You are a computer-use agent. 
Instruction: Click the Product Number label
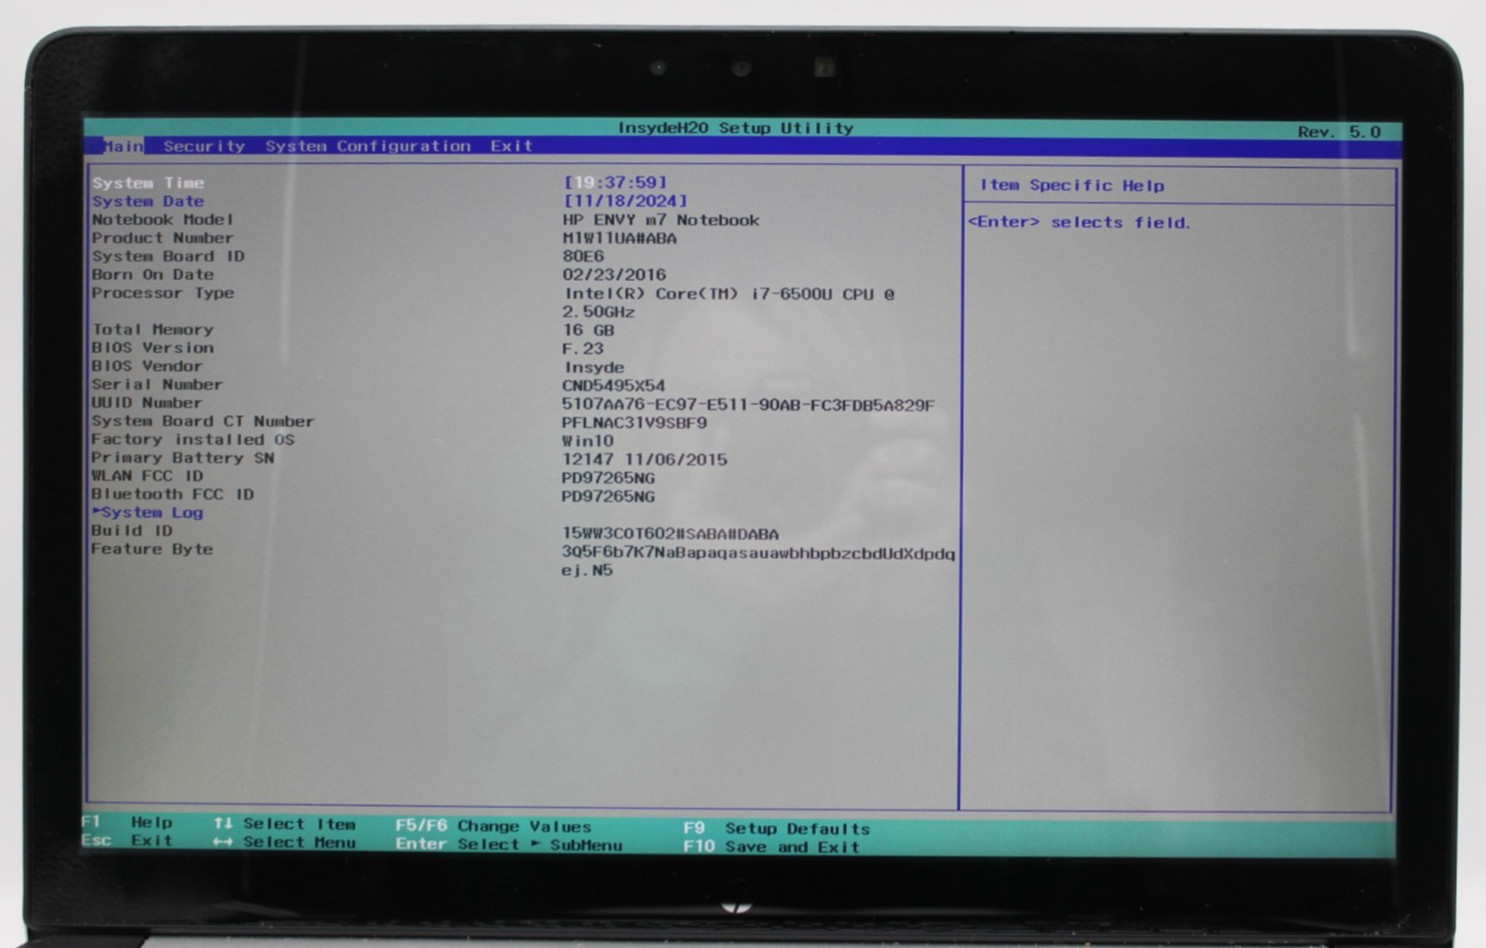coord(163,238)
